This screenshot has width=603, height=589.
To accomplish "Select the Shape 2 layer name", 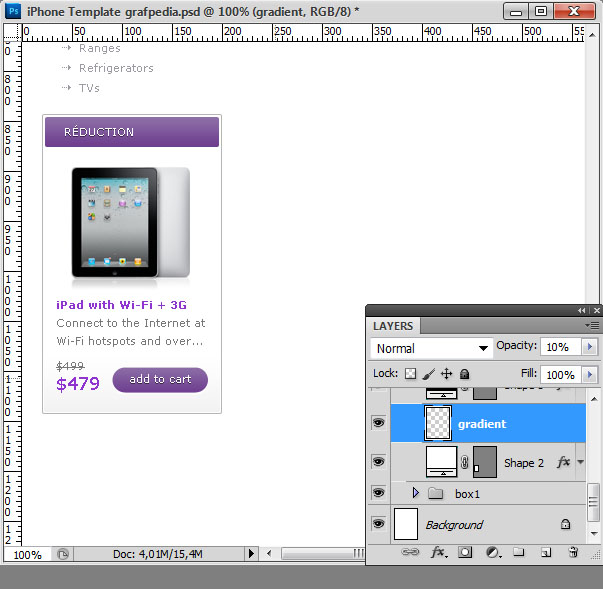I will point(524,463).
